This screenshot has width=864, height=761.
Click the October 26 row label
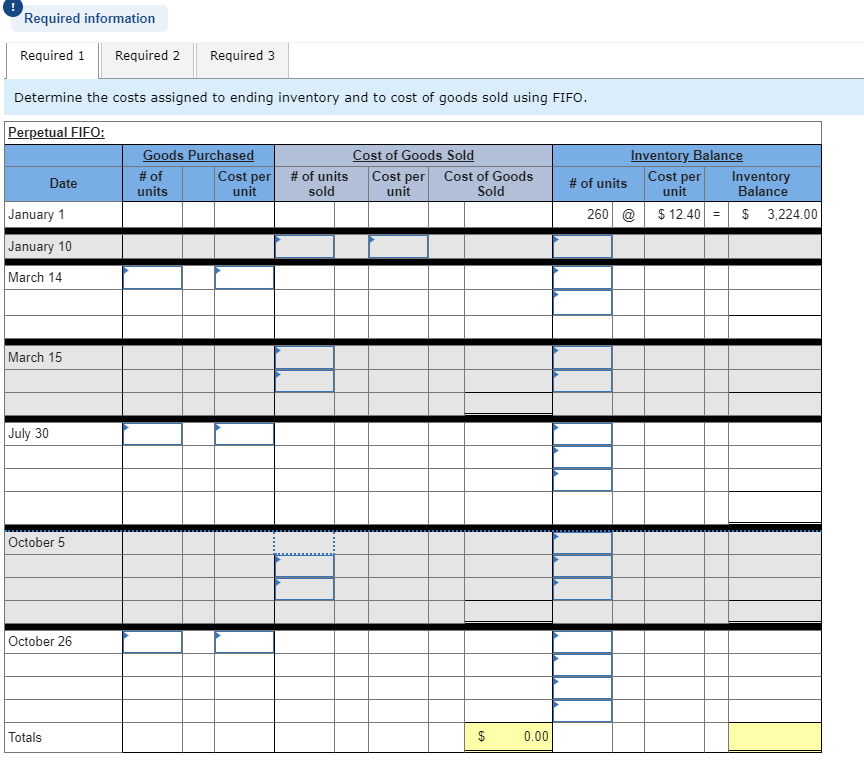pos(40,641)
